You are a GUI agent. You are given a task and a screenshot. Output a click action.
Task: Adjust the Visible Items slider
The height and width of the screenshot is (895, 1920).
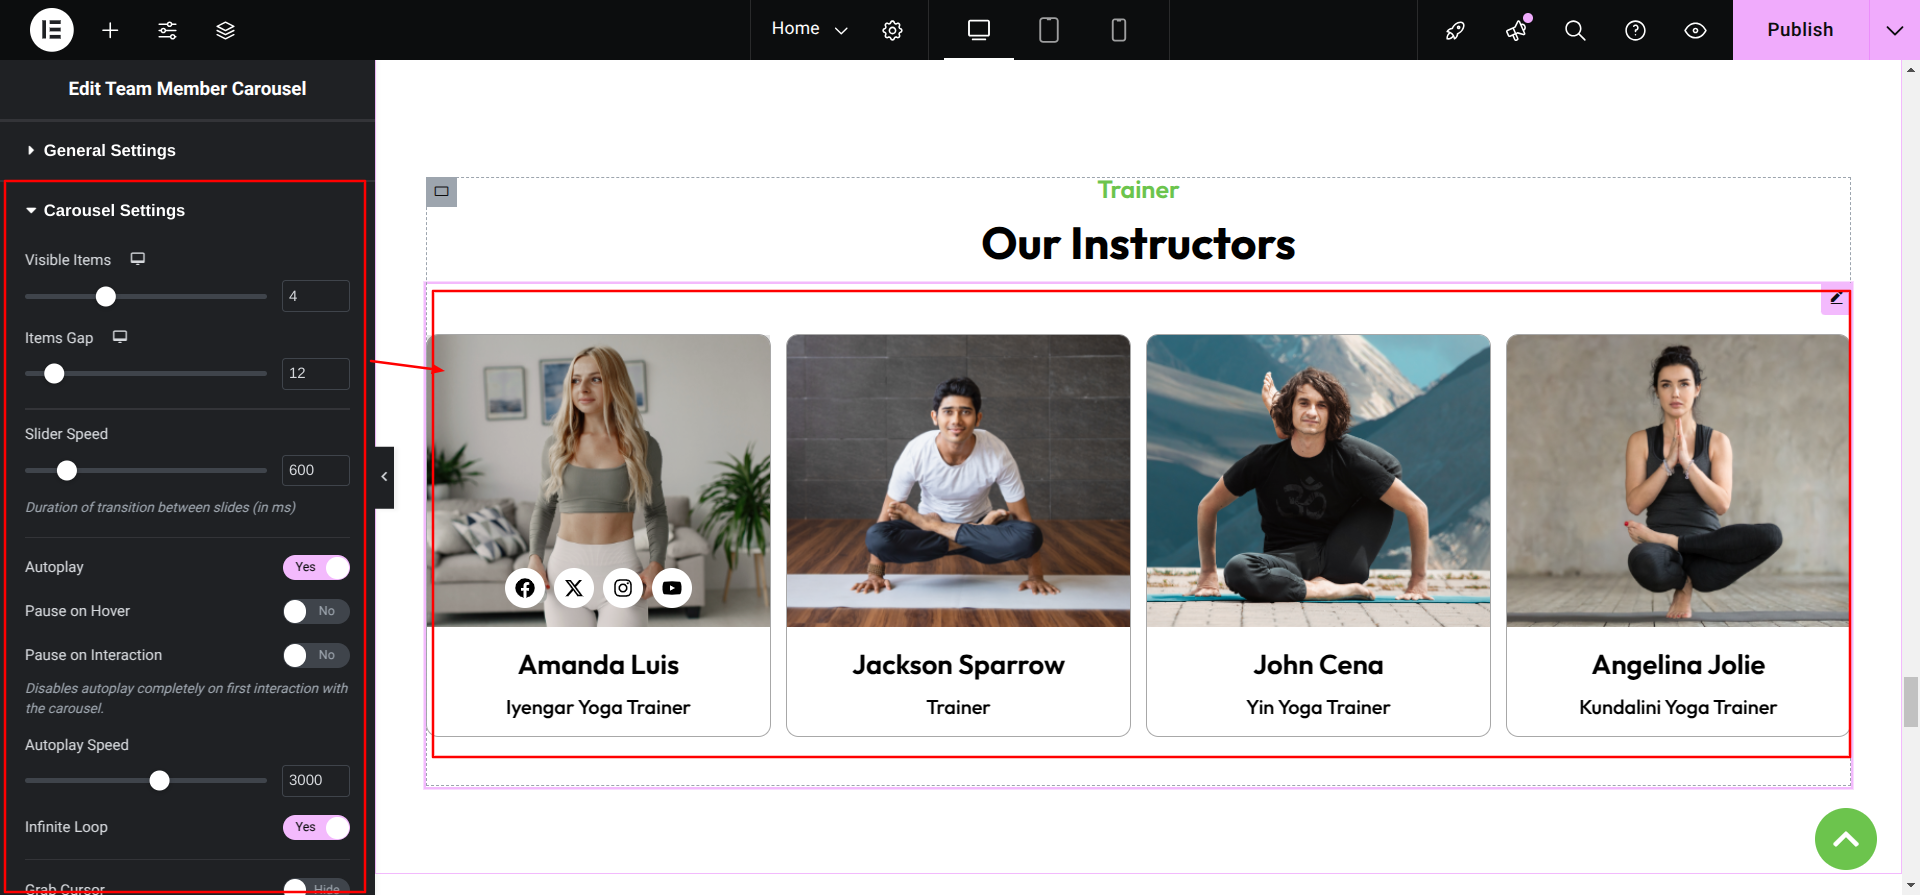point(106,296)
